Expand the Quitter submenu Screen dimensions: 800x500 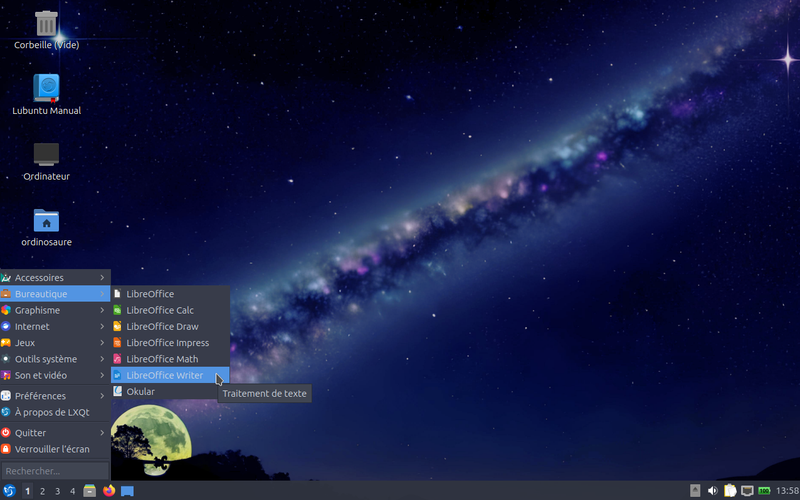(x=55, y=433)
